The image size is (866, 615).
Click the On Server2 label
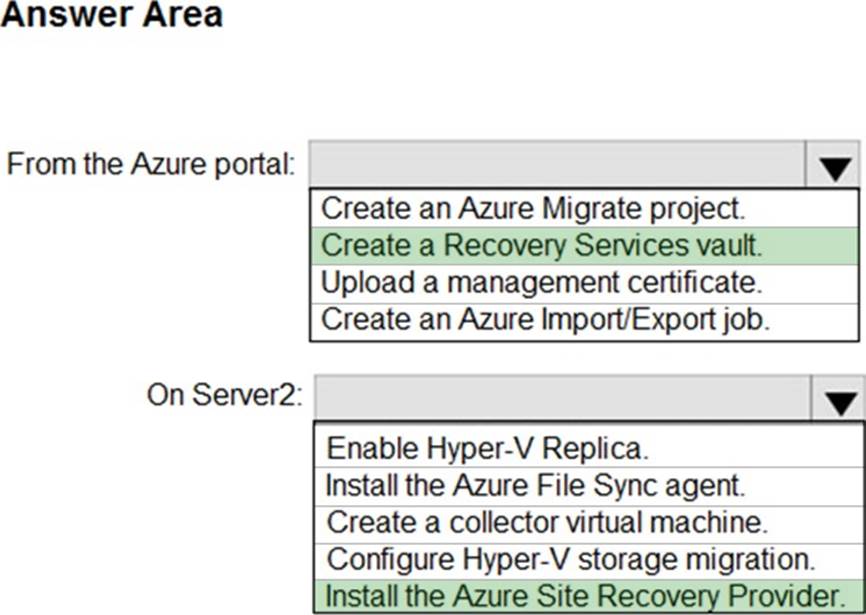(x=225, y=395)
